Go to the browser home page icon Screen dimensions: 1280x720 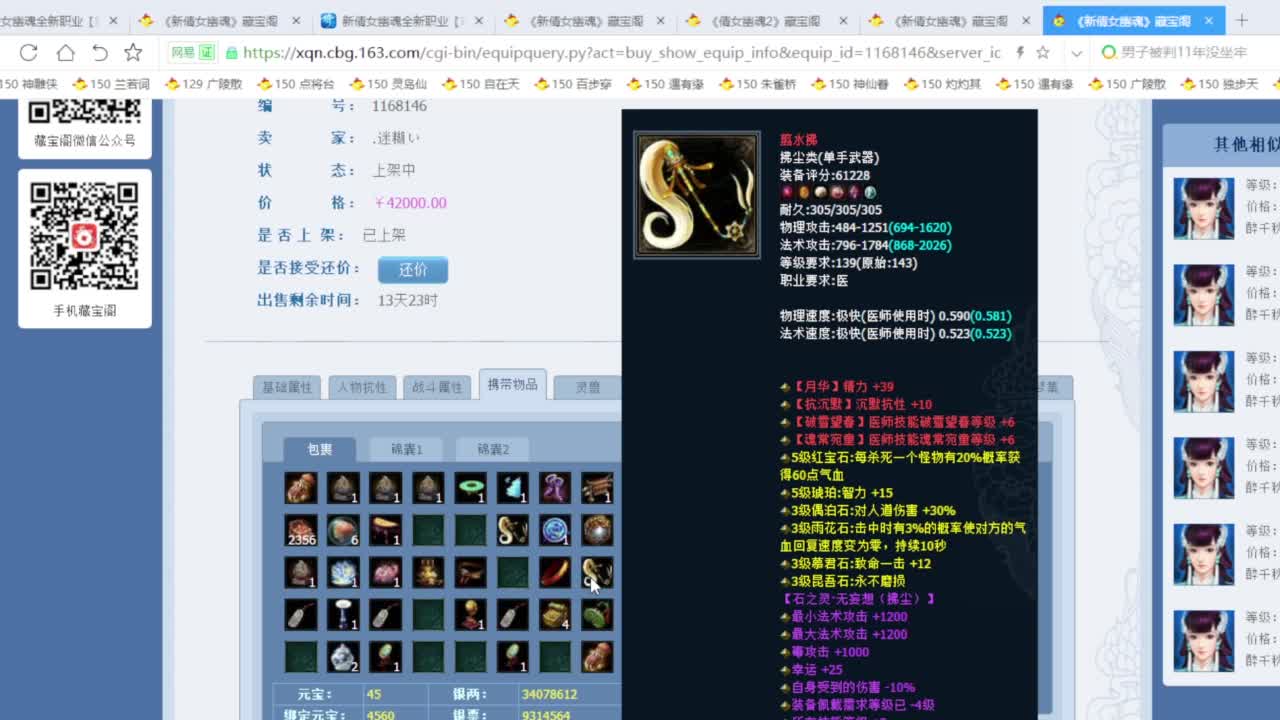[65, 52]
